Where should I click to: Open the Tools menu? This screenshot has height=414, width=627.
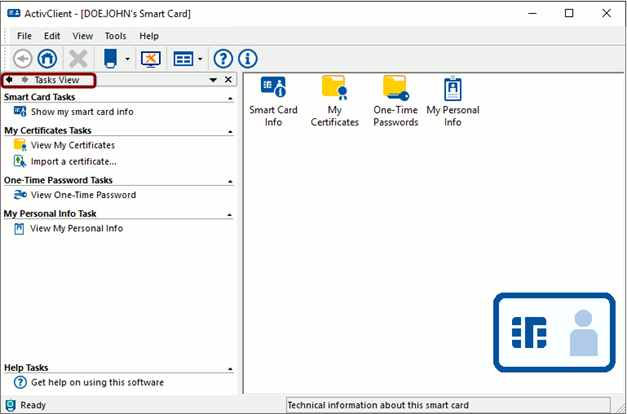(x=115, y=36)
